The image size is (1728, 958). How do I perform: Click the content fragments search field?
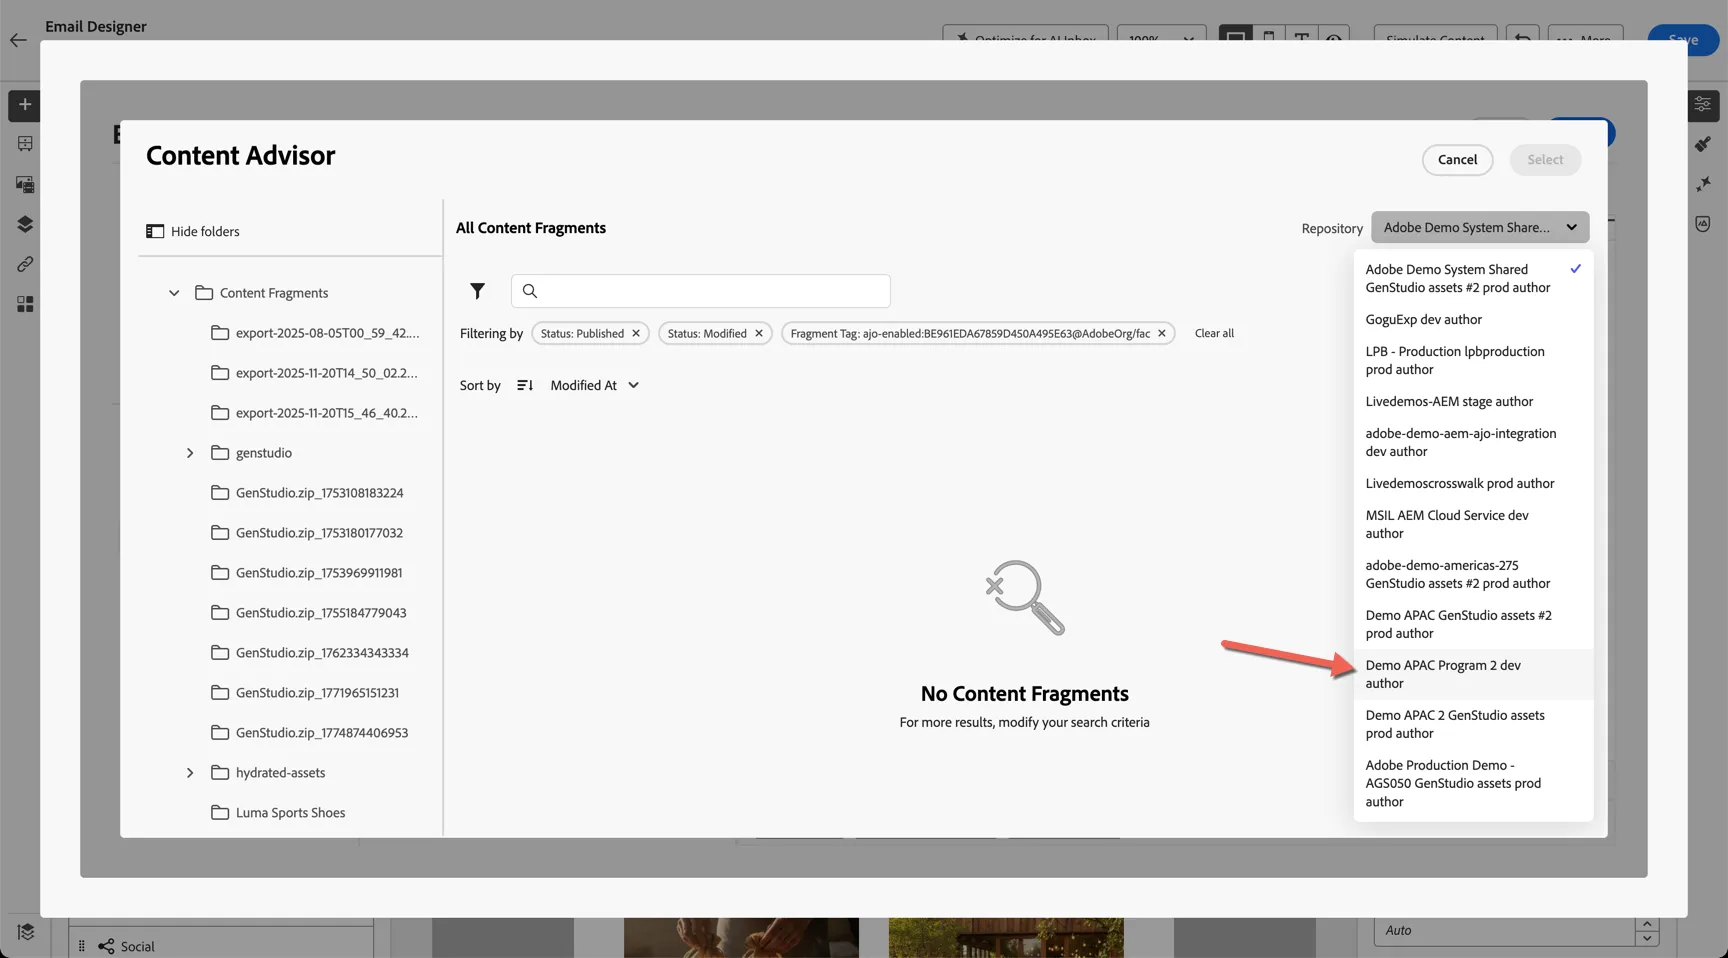(x=700, y=291)
